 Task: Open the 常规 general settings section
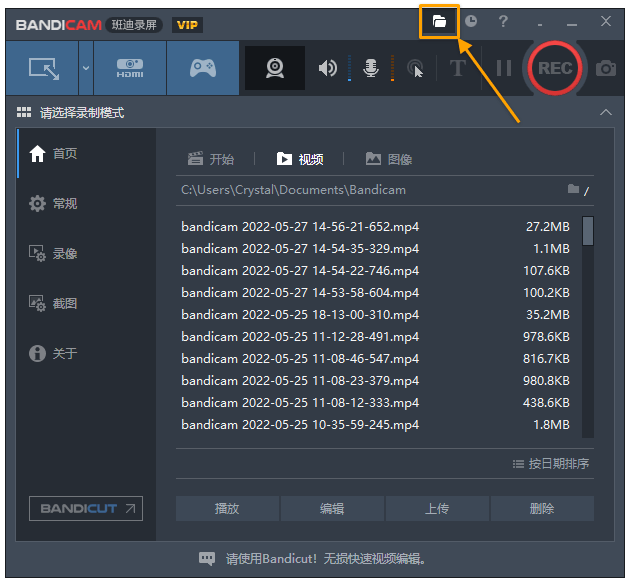pyautogui.click(x=86, y=204)
